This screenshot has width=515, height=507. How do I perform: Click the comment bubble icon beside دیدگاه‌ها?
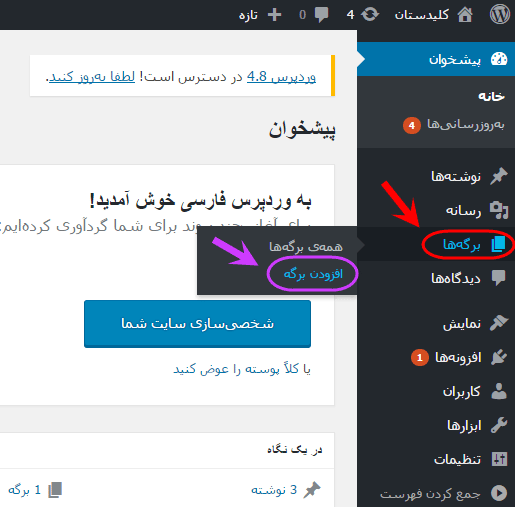pyautogui.click(x=499, y=278)
